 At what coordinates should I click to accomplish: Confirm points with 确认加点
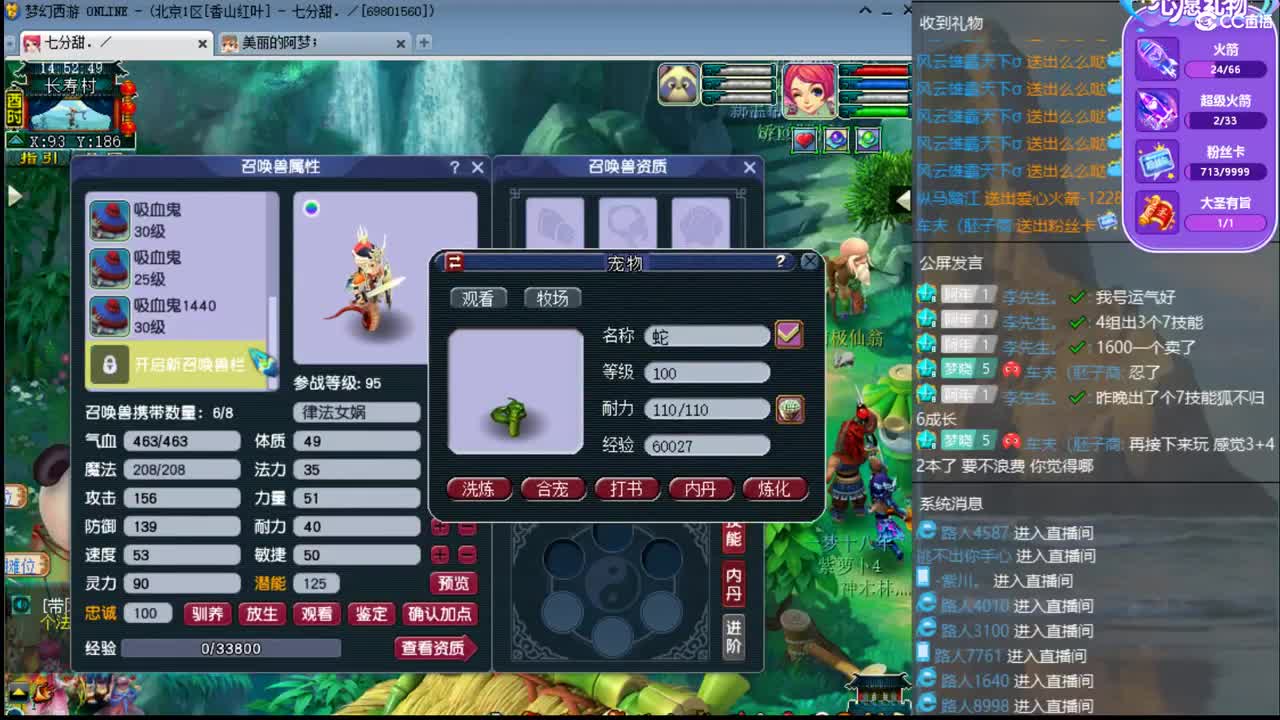pos(439,614)
